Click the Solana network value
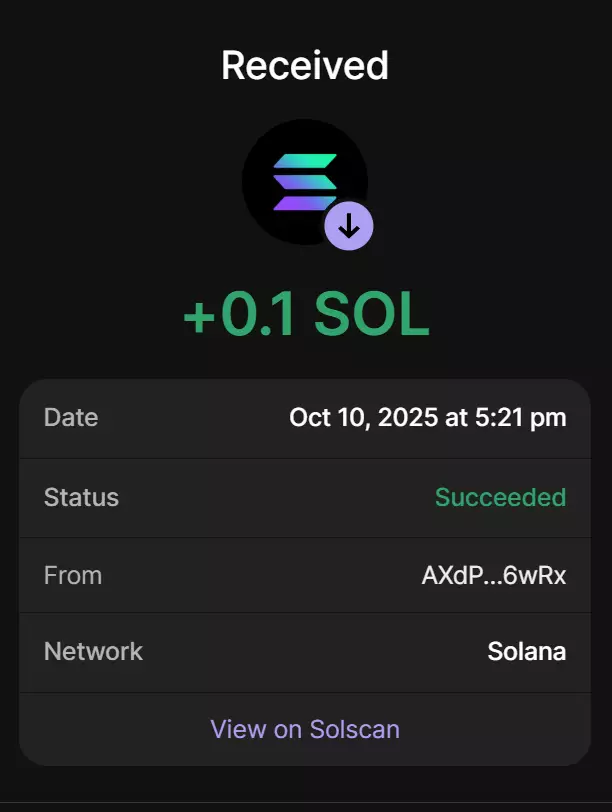The width and height of the screenshot is (612, 812). (x=526, y=652)
